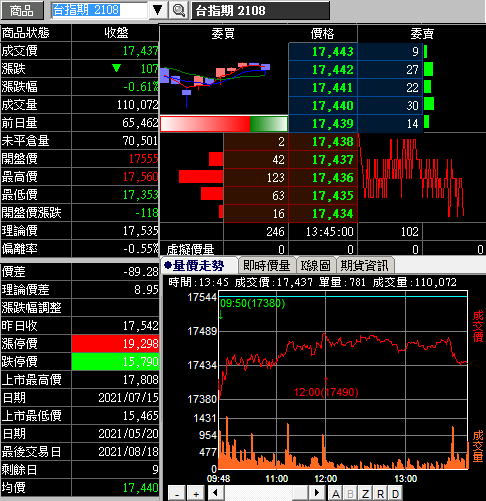Image resolution: width=486 pixels, height=501 pixels.
Task: Click the Z button in chart toolbar
Action: (365, 493)
